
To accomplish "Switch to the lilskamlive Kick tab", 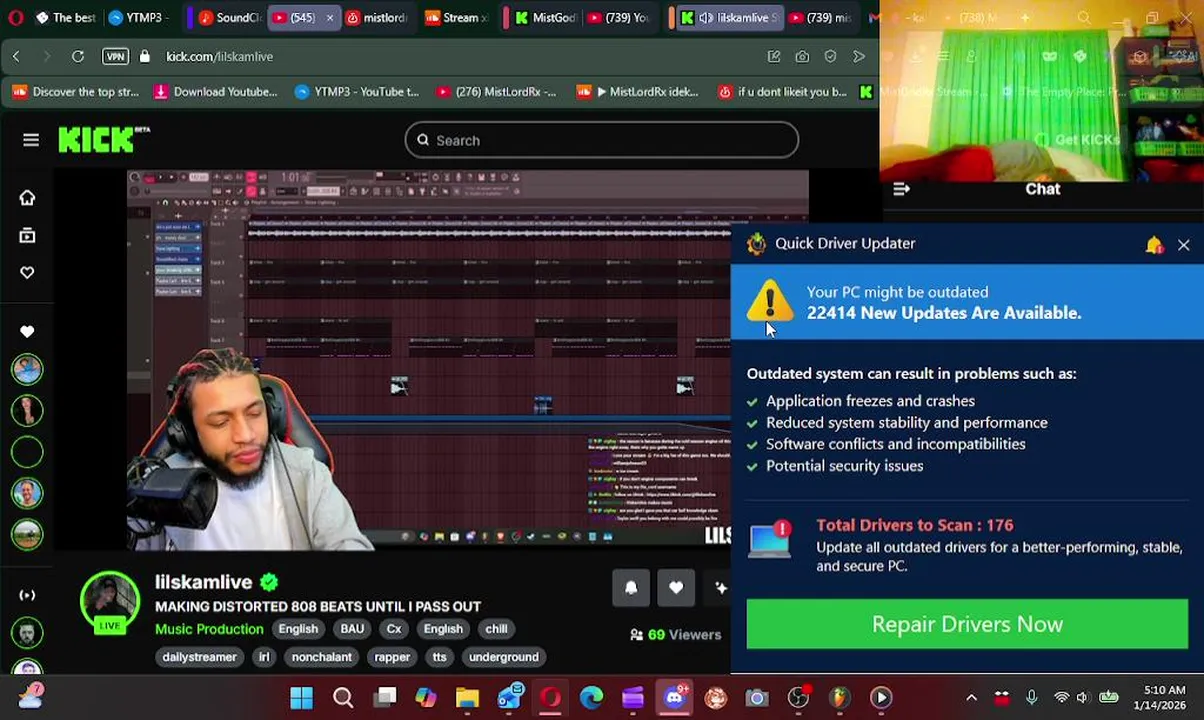I will (732, 17).
